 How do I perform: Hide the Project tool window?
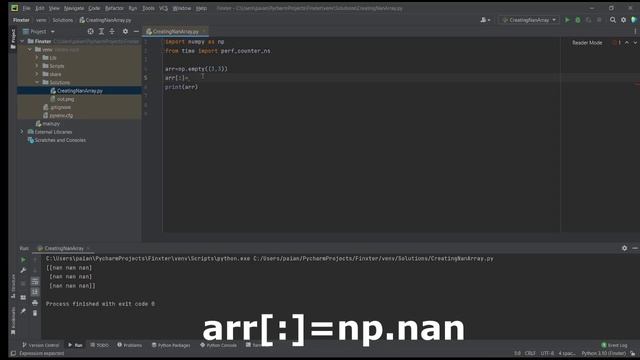136,31
